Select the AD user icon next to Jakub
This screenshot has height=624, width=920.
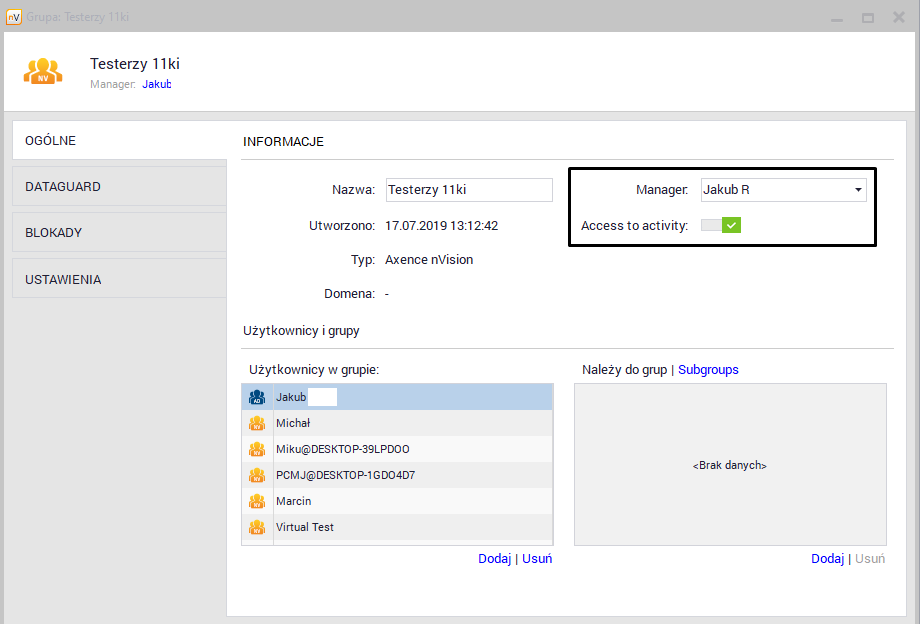point(256,396)
